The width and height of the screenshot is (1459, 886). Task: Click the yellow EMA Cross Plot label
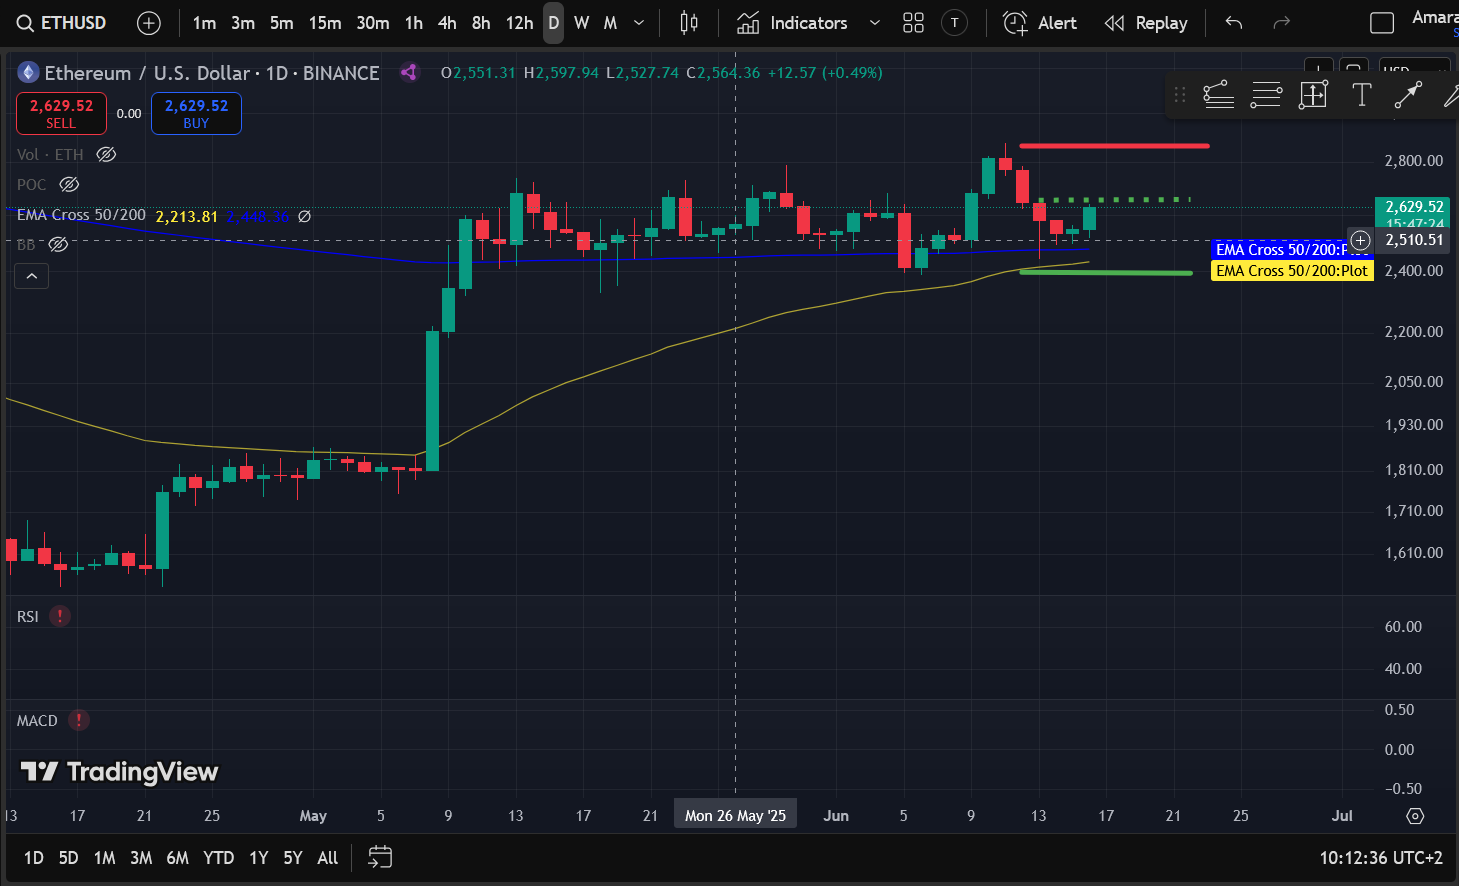[1291, 271]
